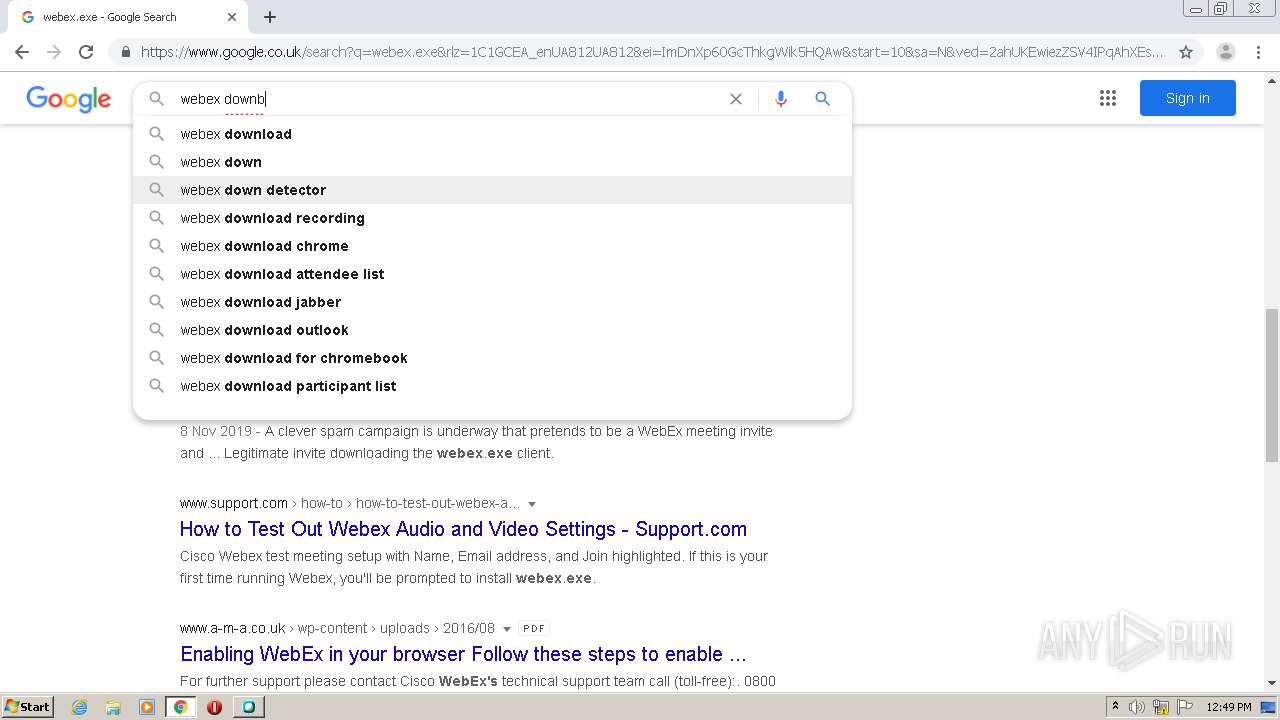Pick the 'webex down detector' suggestion
The width and height of the screenshot is (1280, 720).
tap(492, 190)
